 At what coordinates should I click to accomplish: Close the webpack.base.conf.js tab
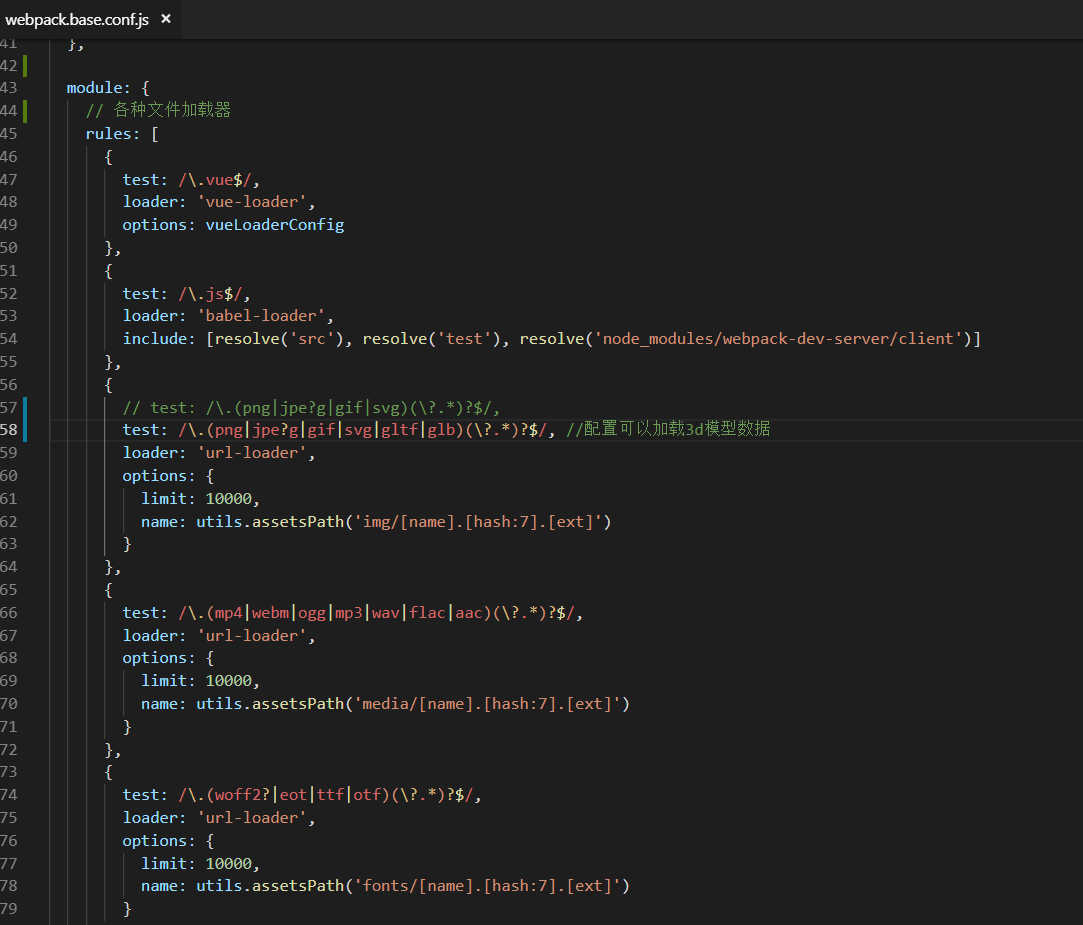[166, 19]
